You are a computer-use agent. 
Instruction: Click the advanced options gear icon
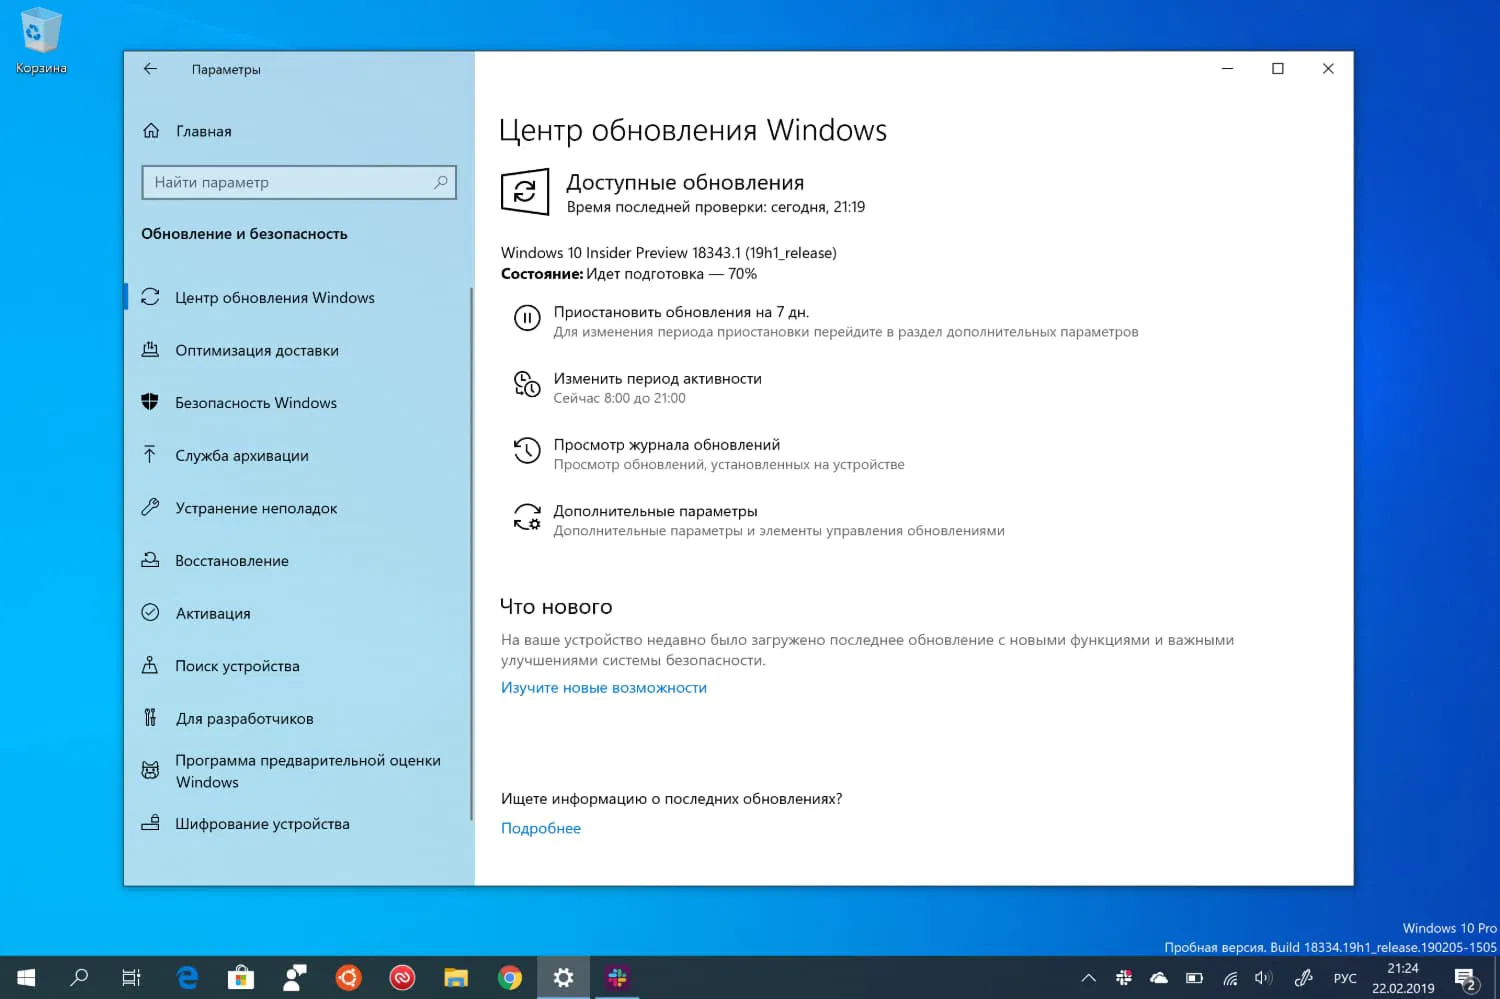pos(527,518)
